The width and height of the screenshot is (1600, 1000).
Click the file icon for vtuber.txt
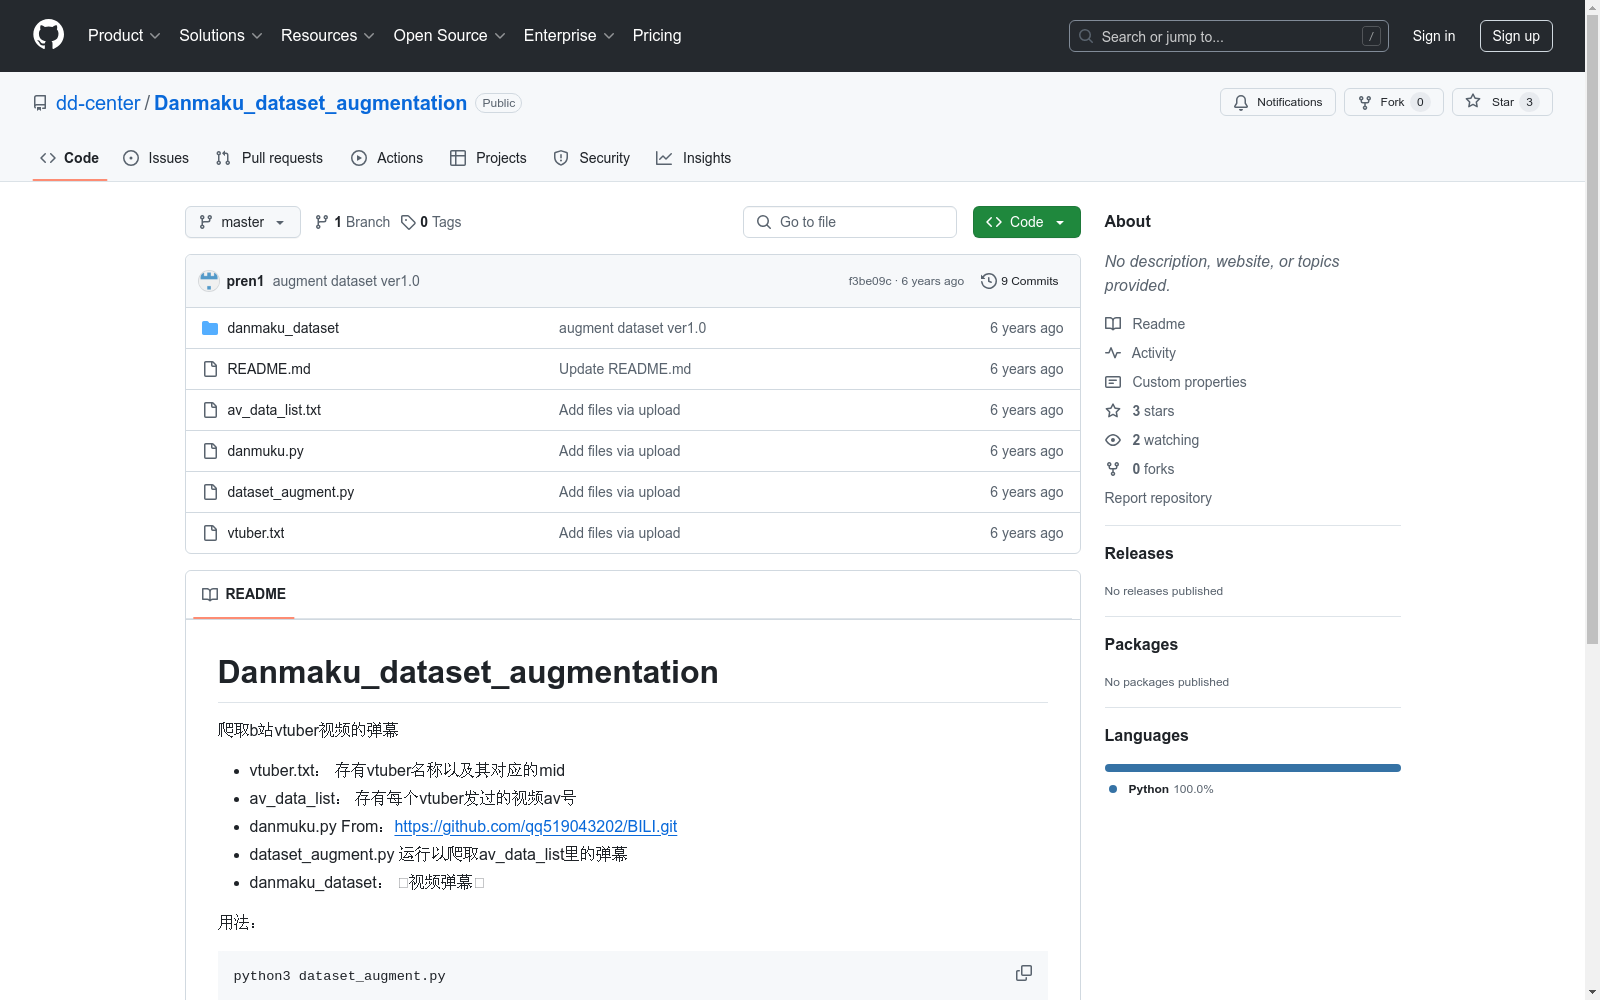click(x=210, y=533)
